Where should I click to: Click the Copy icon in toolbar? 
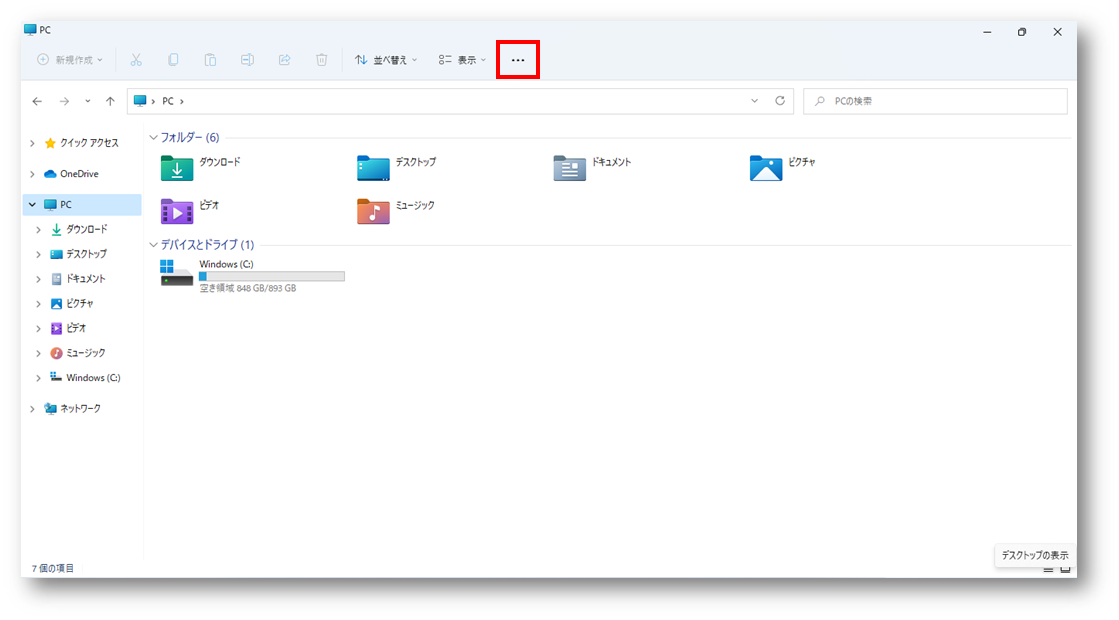173,60
